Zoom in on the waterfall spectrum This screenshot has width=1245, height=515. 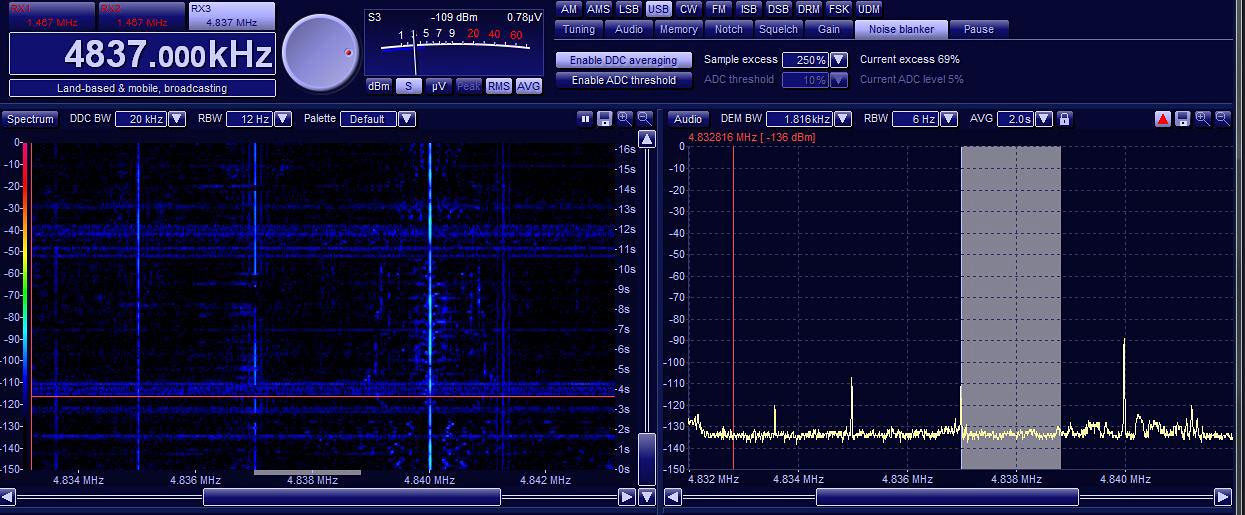click(x=625, y=119)
